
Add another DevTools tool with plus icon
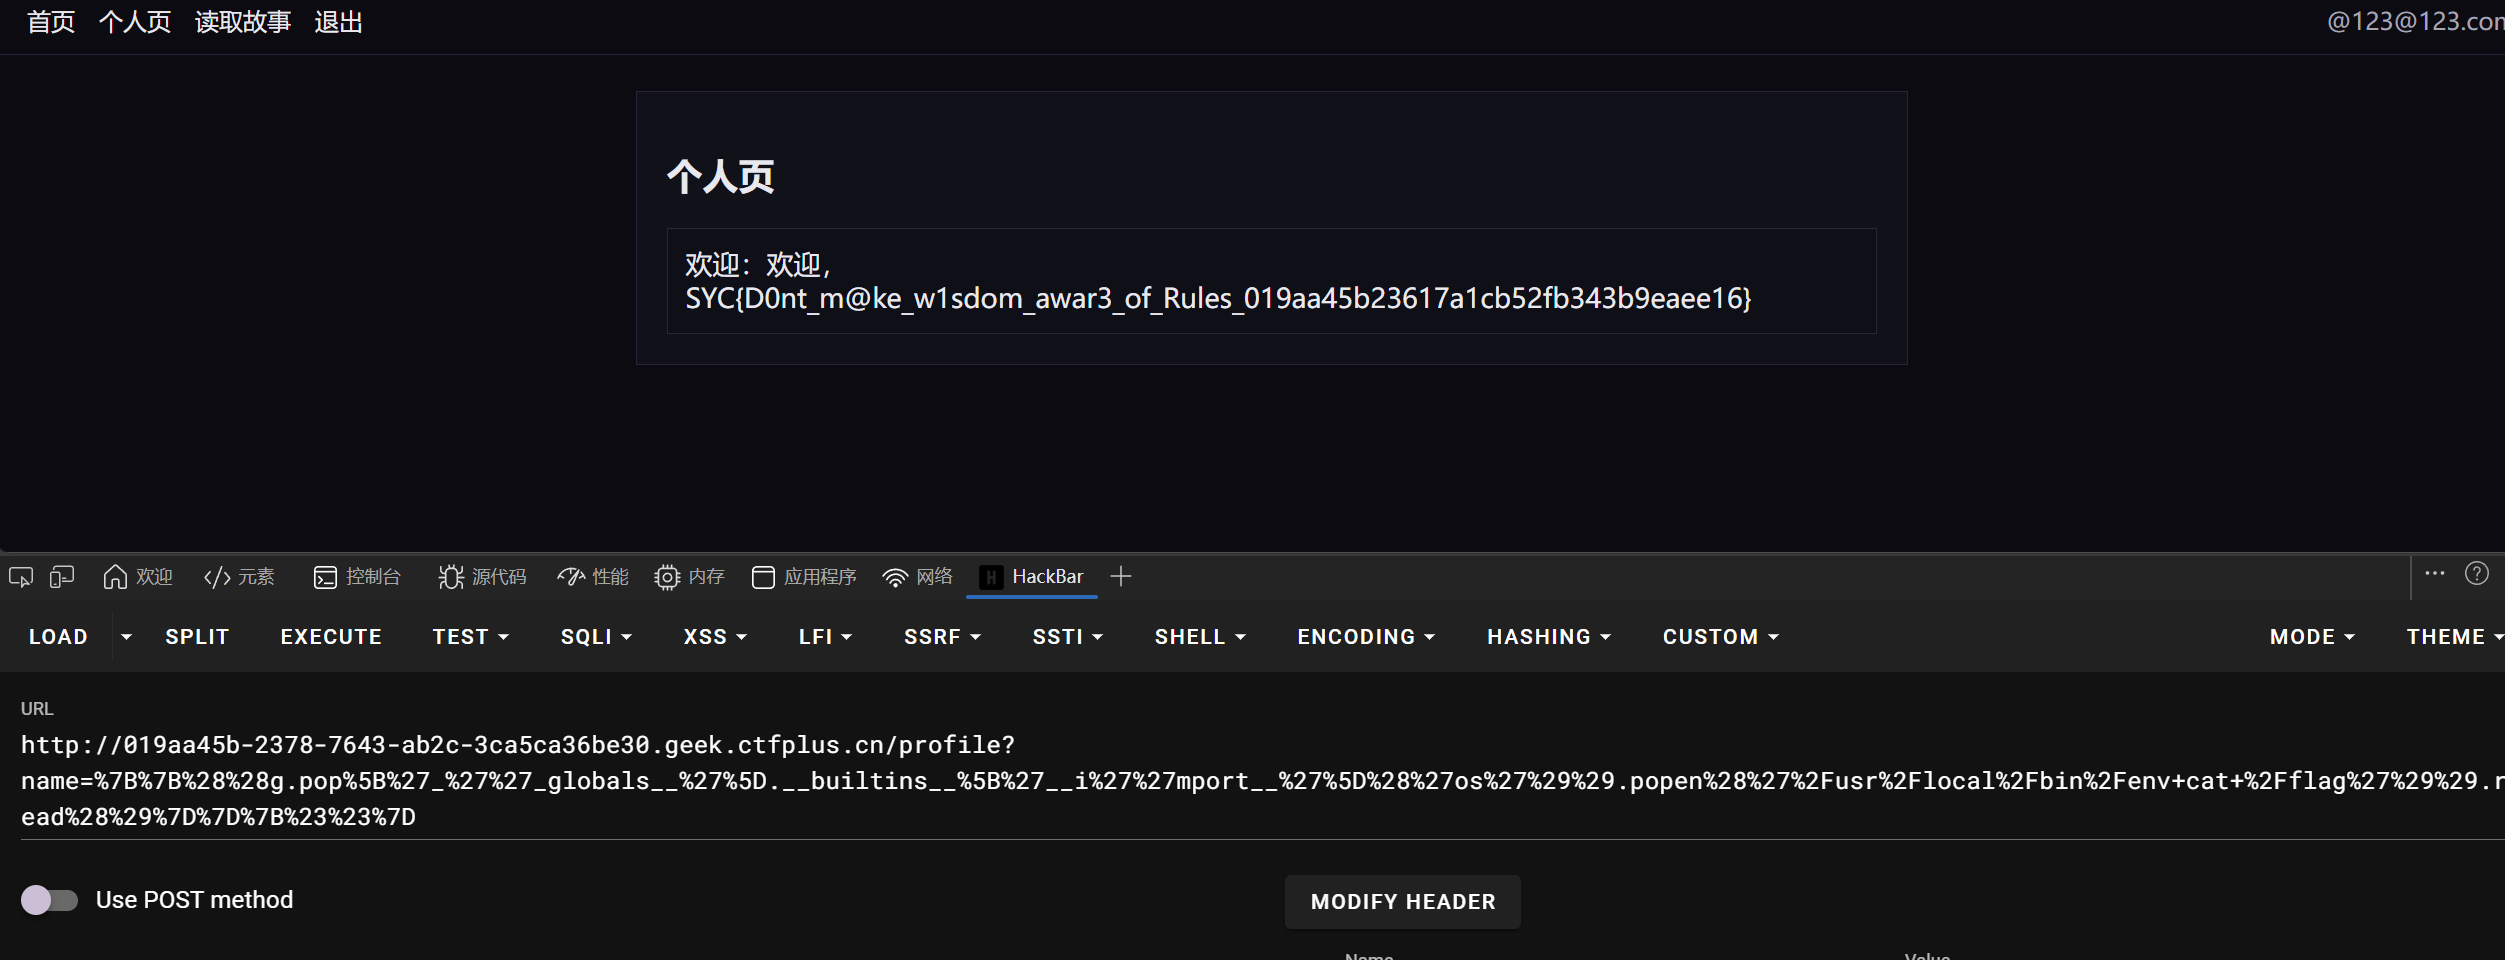pyautogui.click(x=1121, y=576)
